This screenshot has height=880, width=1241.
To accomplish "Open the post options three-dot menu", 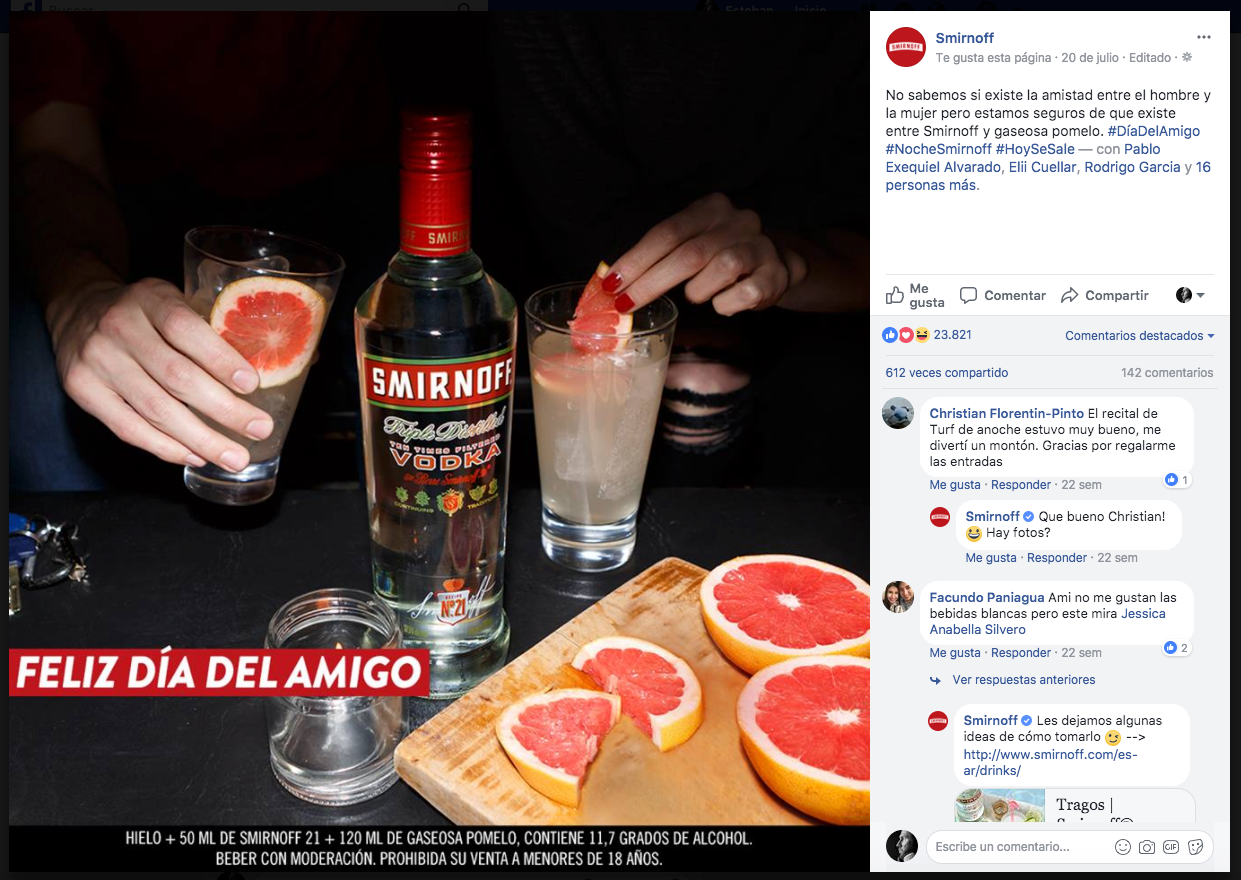I will [x=1203, y=38].
